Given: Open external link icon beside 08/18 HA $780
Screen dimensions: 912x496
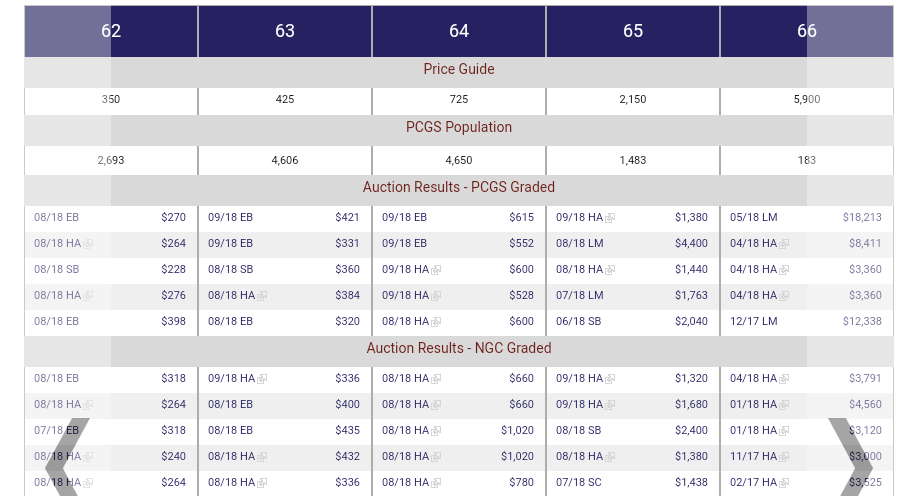Looking at the screenshot, I should pos(436,483).
